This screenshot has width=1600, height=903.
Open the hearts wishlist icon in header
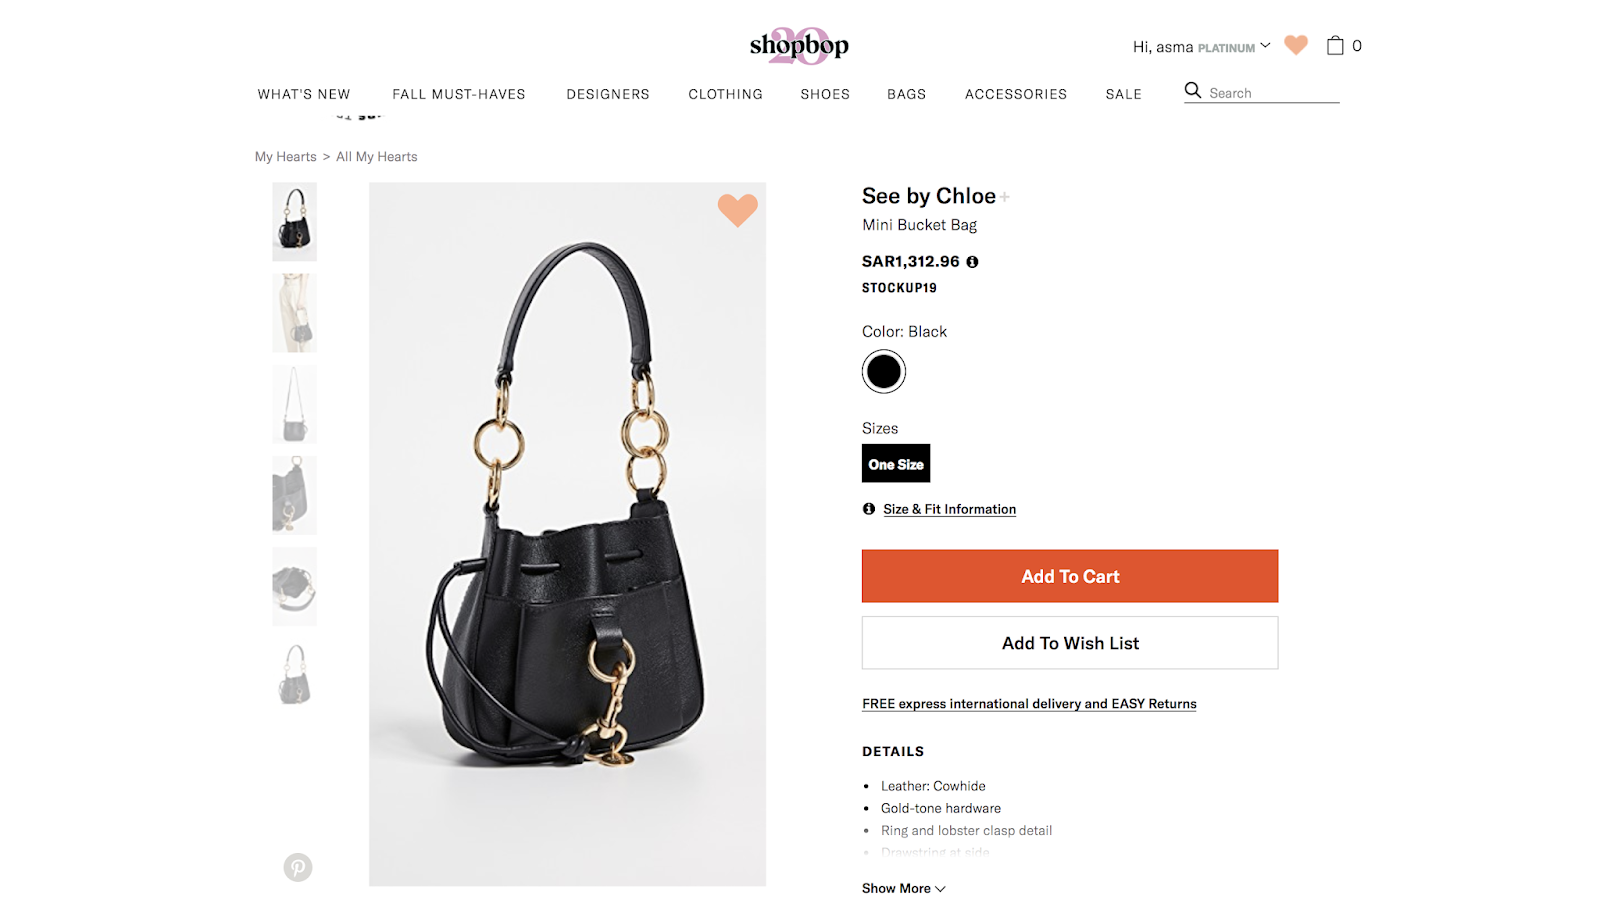[1296, 45]
